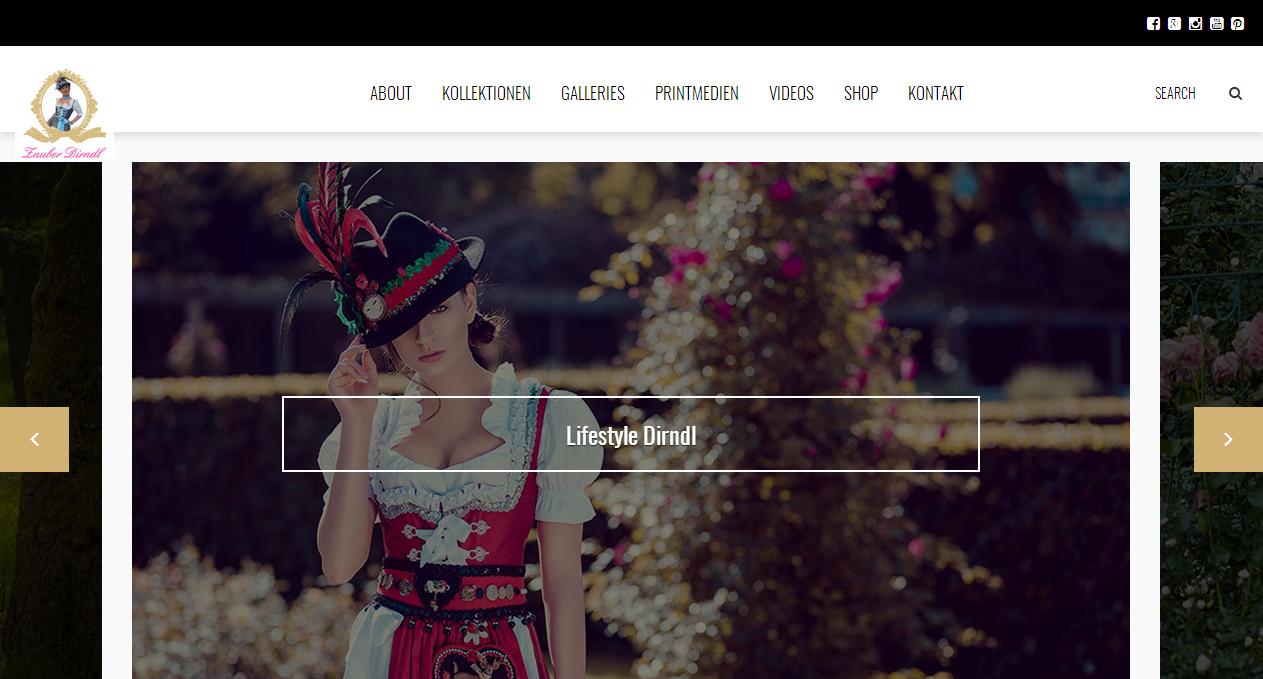This screenshot has height=679, width=1263.
Task: Open the Google Plus icon
Action: (x=1174, y=23)
